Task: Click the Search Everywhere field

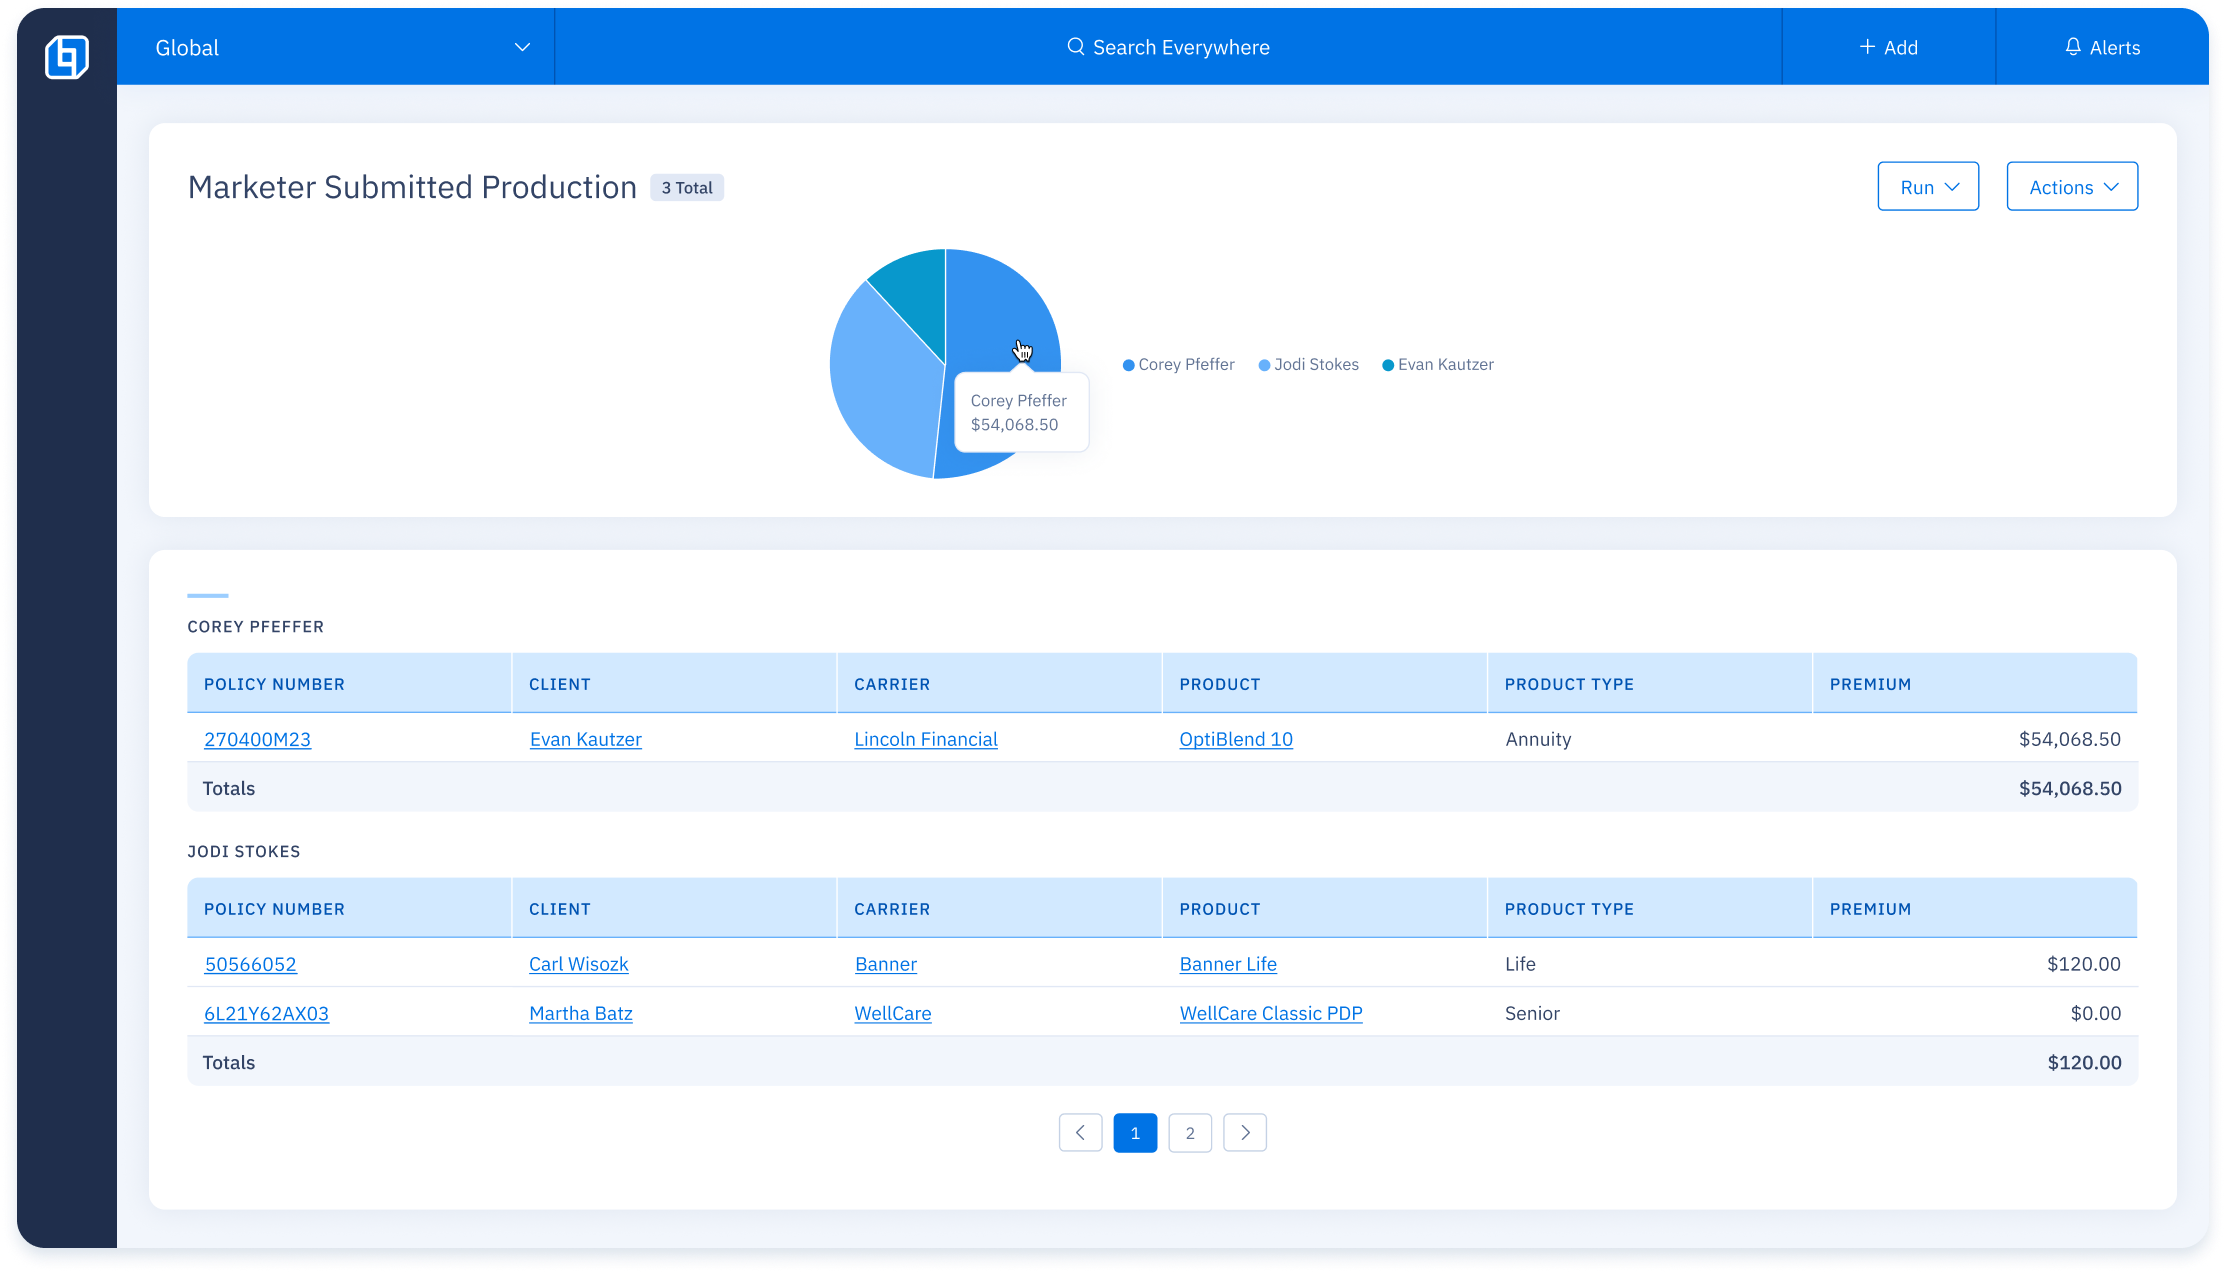Action: coord(1180,47)
